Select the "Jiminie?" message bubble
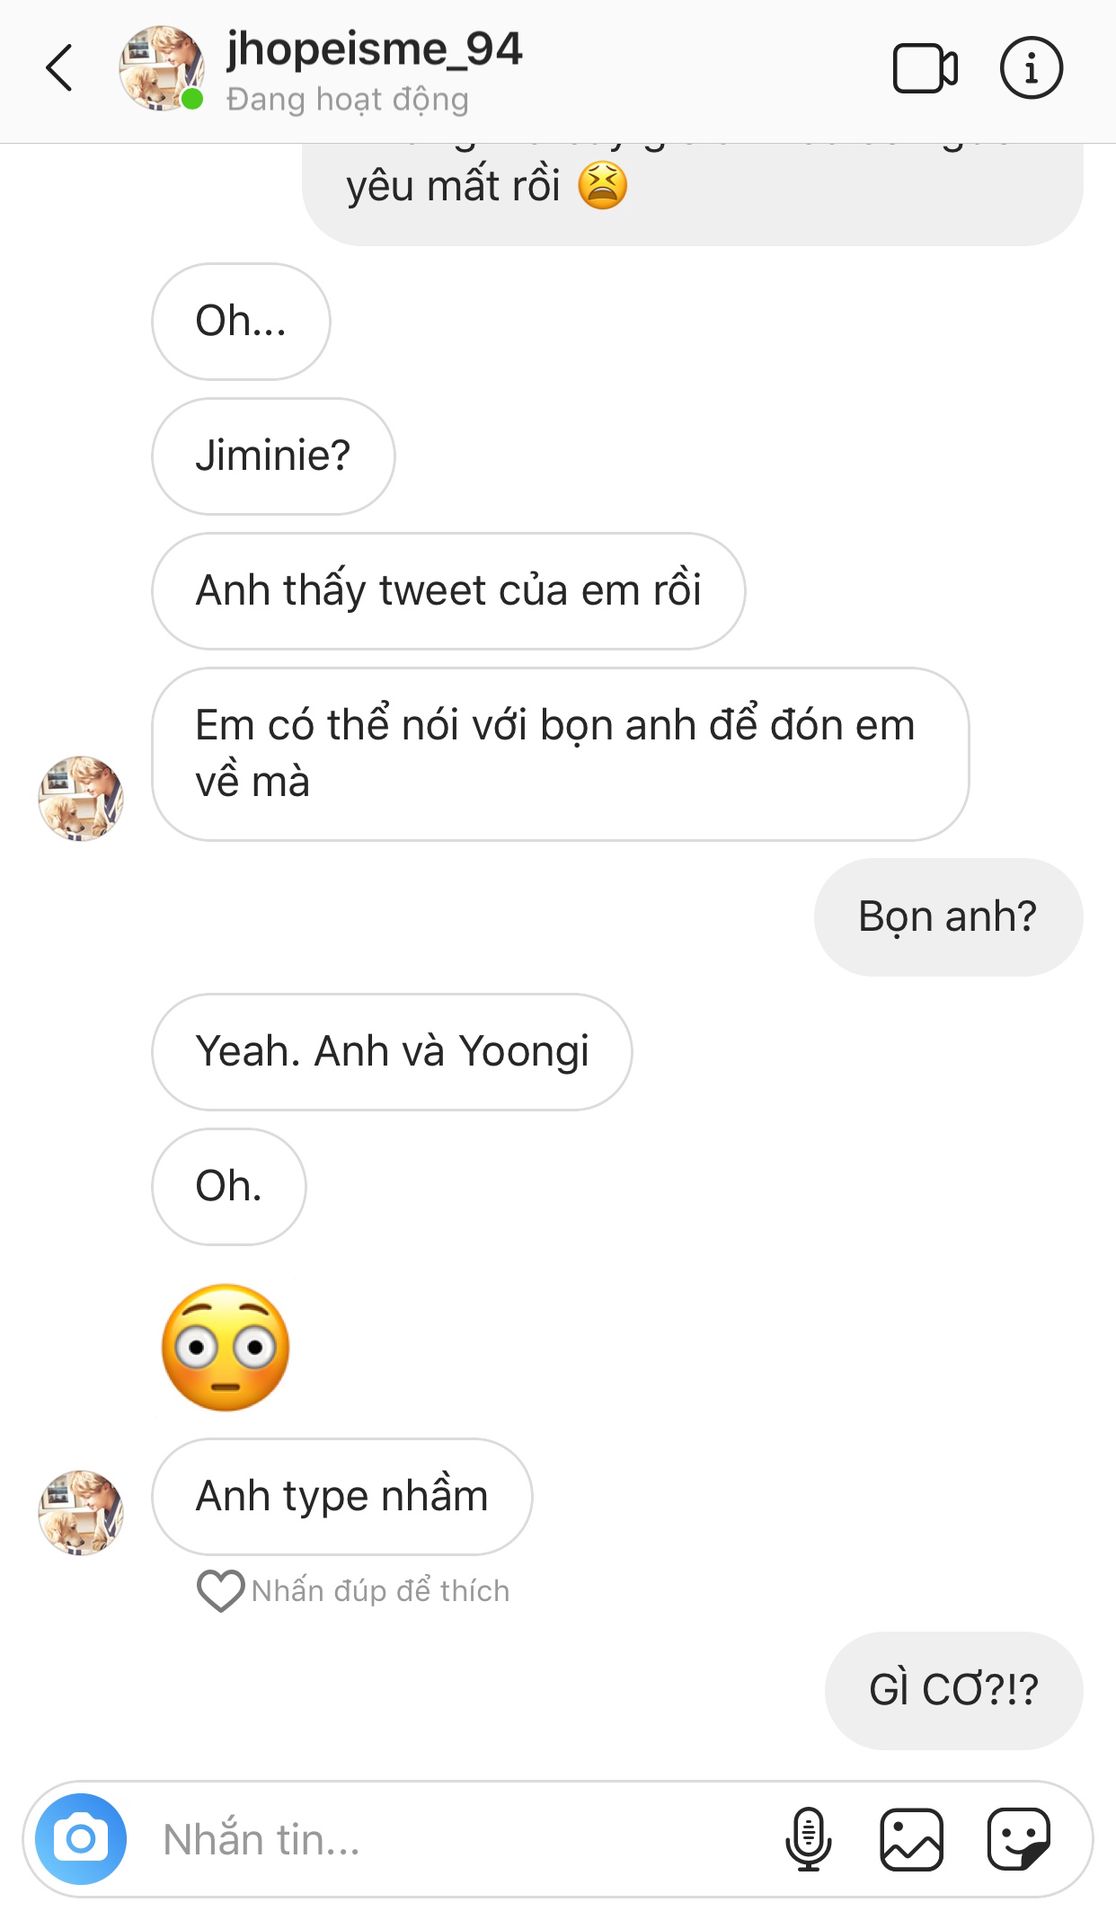 click(x=273, y=456)
